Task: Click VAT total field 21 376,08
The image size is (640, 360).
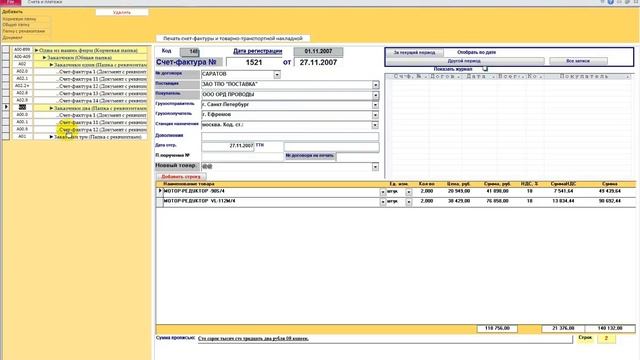Action: (563, 328)
